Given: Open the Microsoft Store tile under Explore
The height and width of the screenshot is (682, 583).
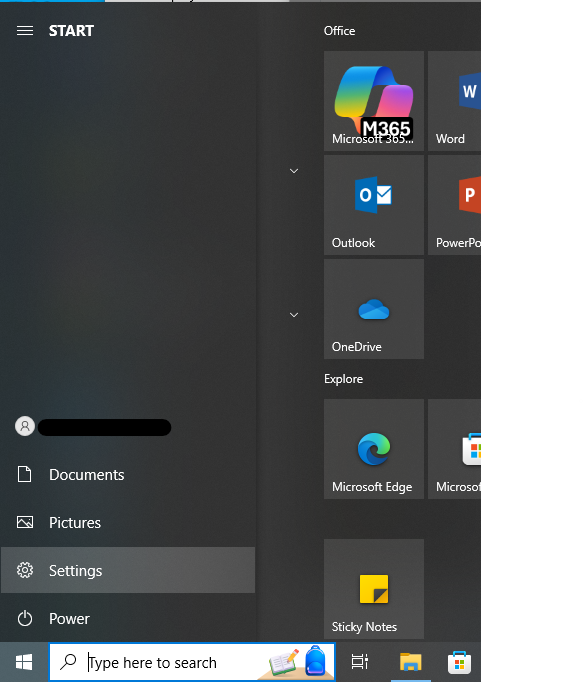Looking at the screenshot, I should point(454,449).
